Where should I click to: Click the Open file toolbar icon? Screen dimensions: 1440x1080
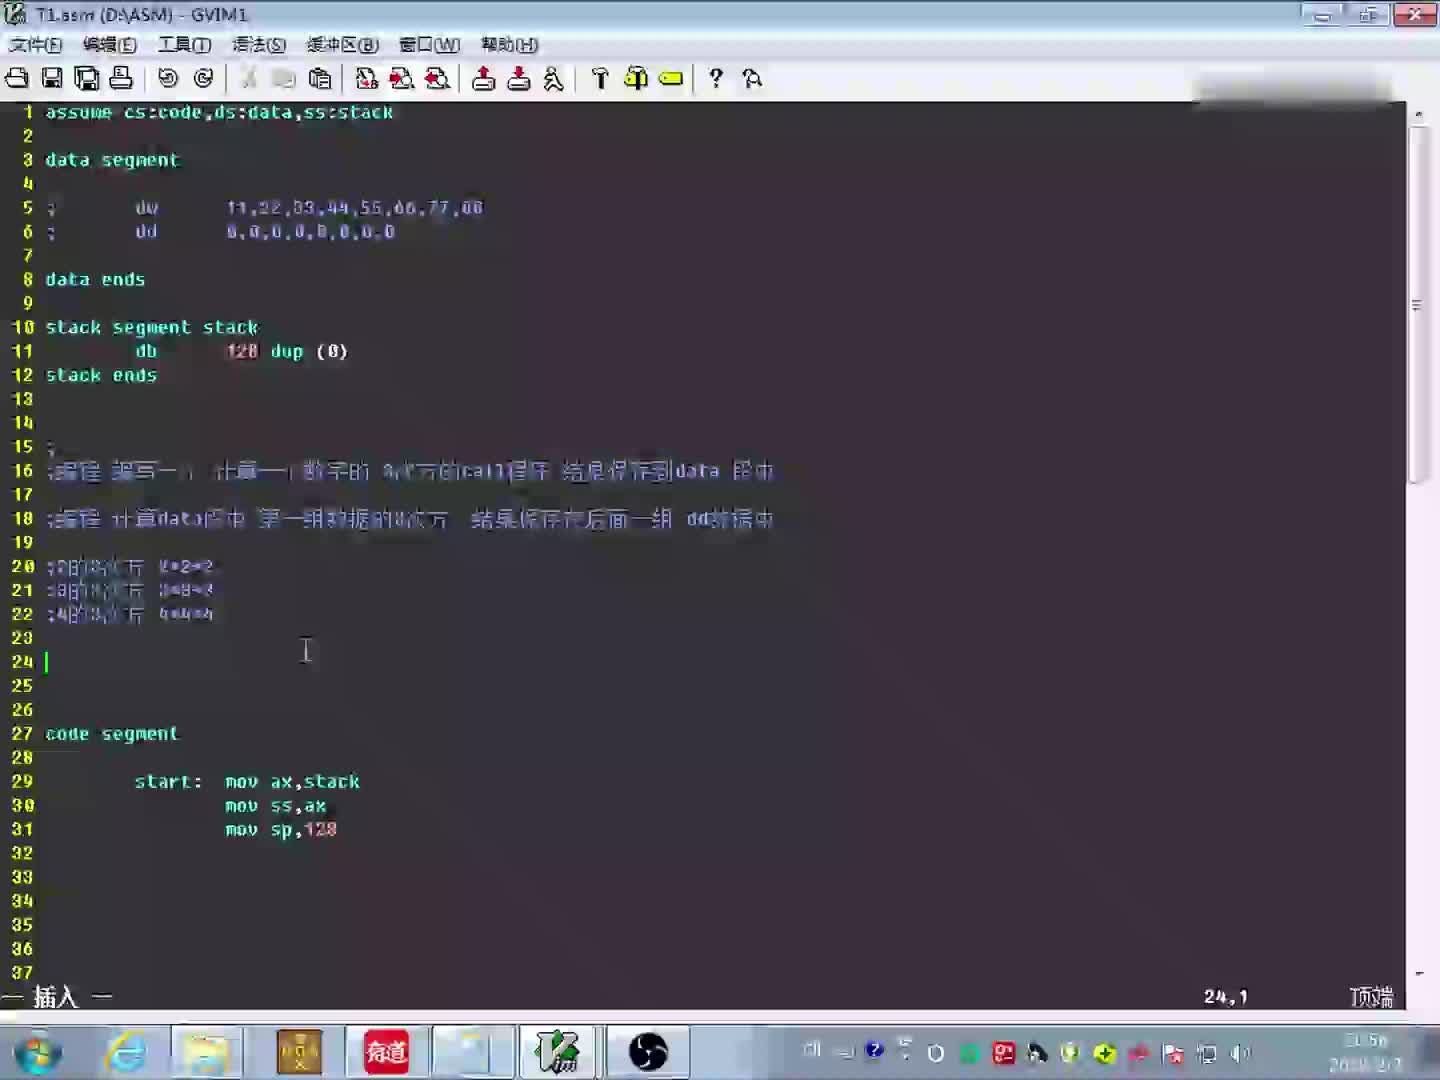click(x=17, y=78)
